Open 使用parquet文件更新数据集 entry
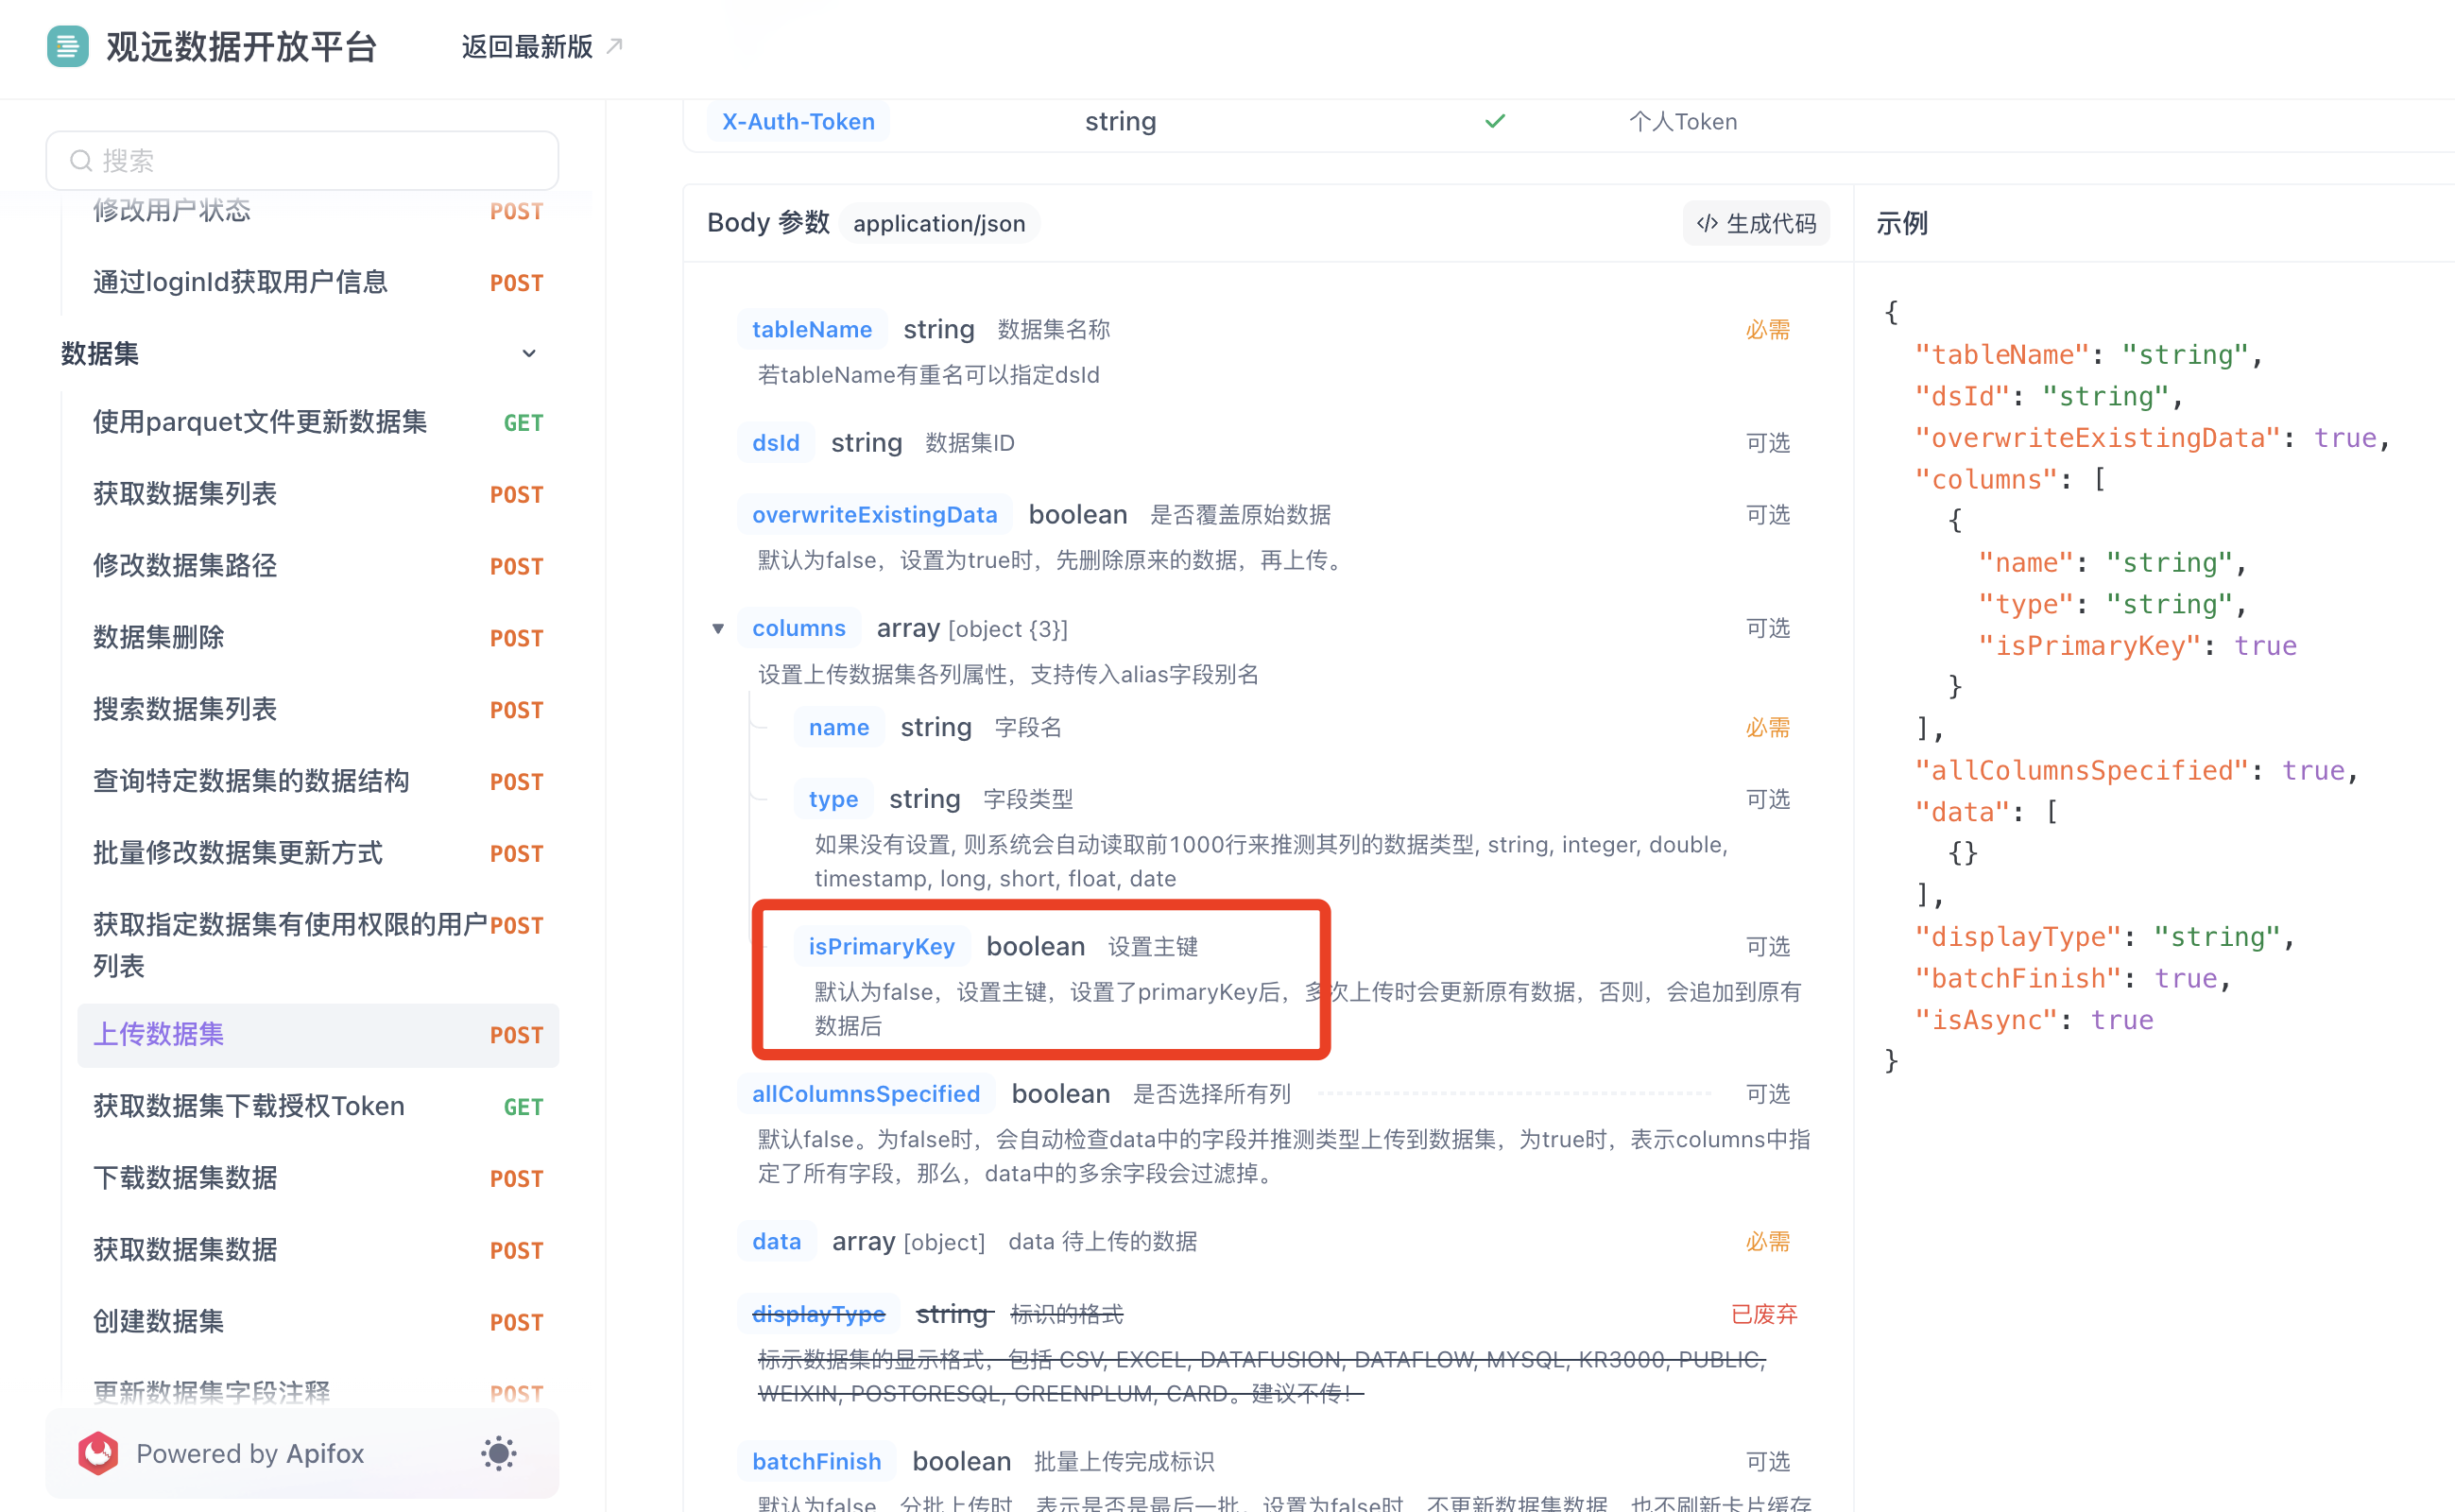The width and height of the screenshot is (2455, 1512). (318, 423)
